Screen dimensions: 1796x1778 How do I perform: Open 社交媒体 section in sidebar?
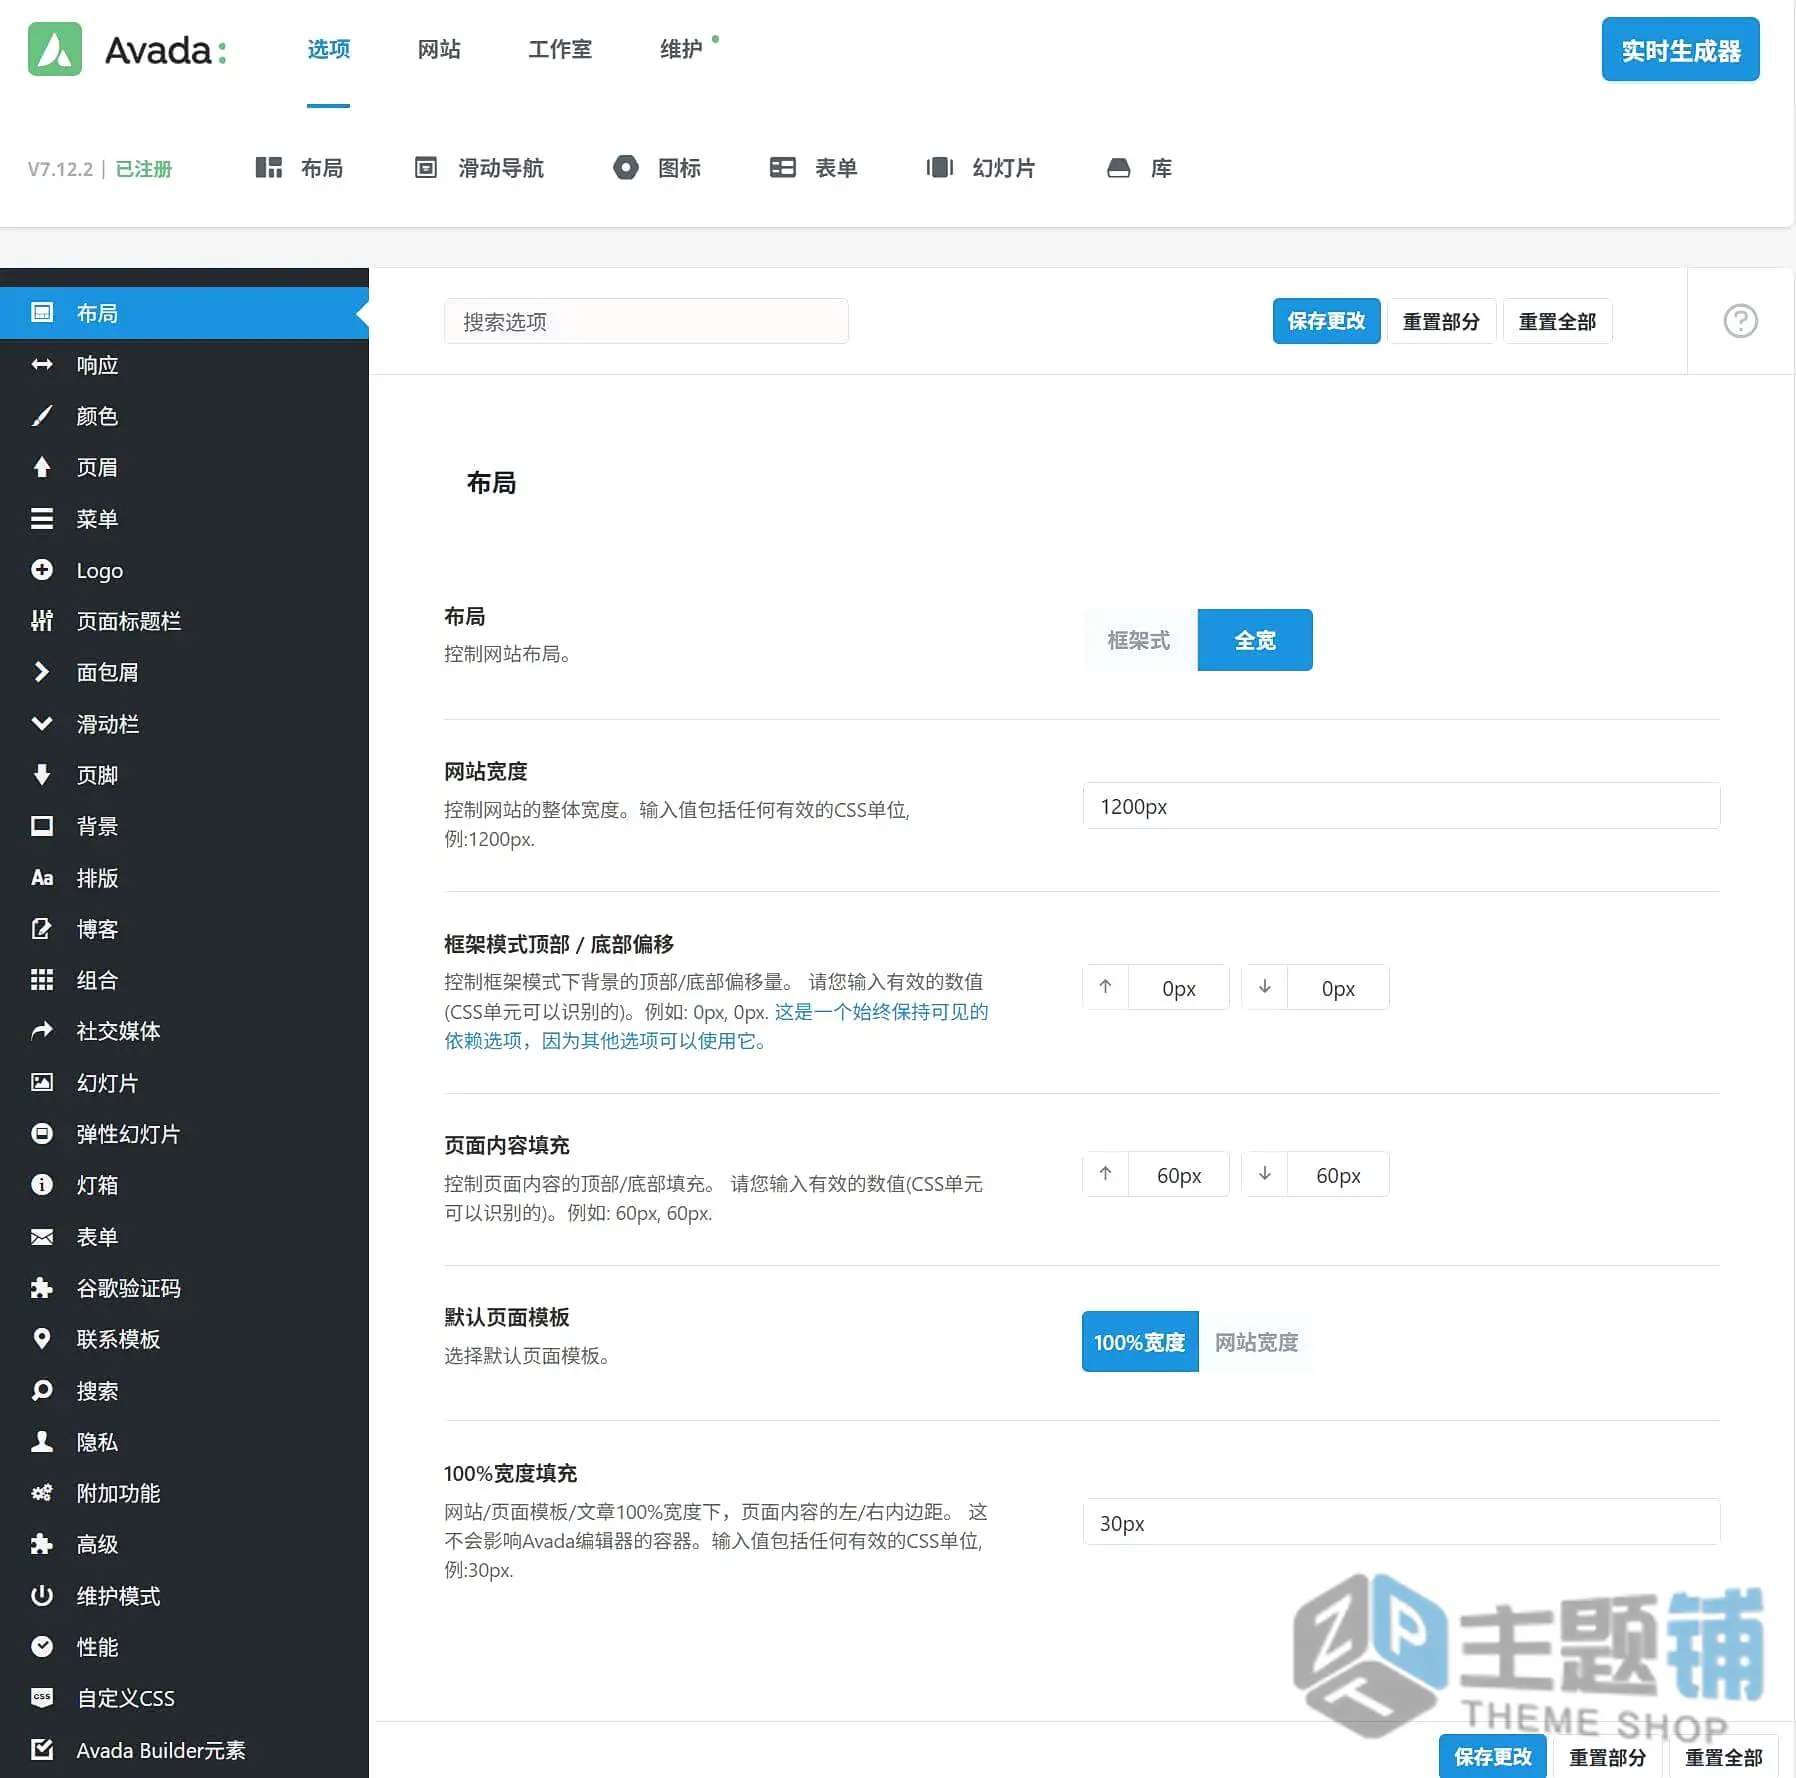pos(184,1032)
